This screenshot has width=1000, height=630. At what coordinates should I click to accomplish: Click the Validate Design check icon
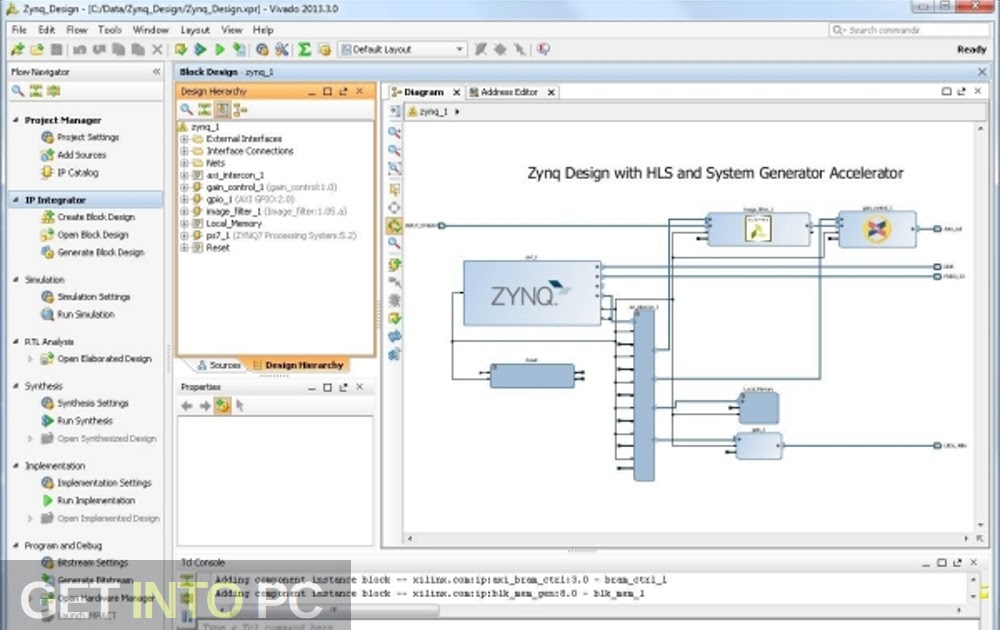[395, 318]
